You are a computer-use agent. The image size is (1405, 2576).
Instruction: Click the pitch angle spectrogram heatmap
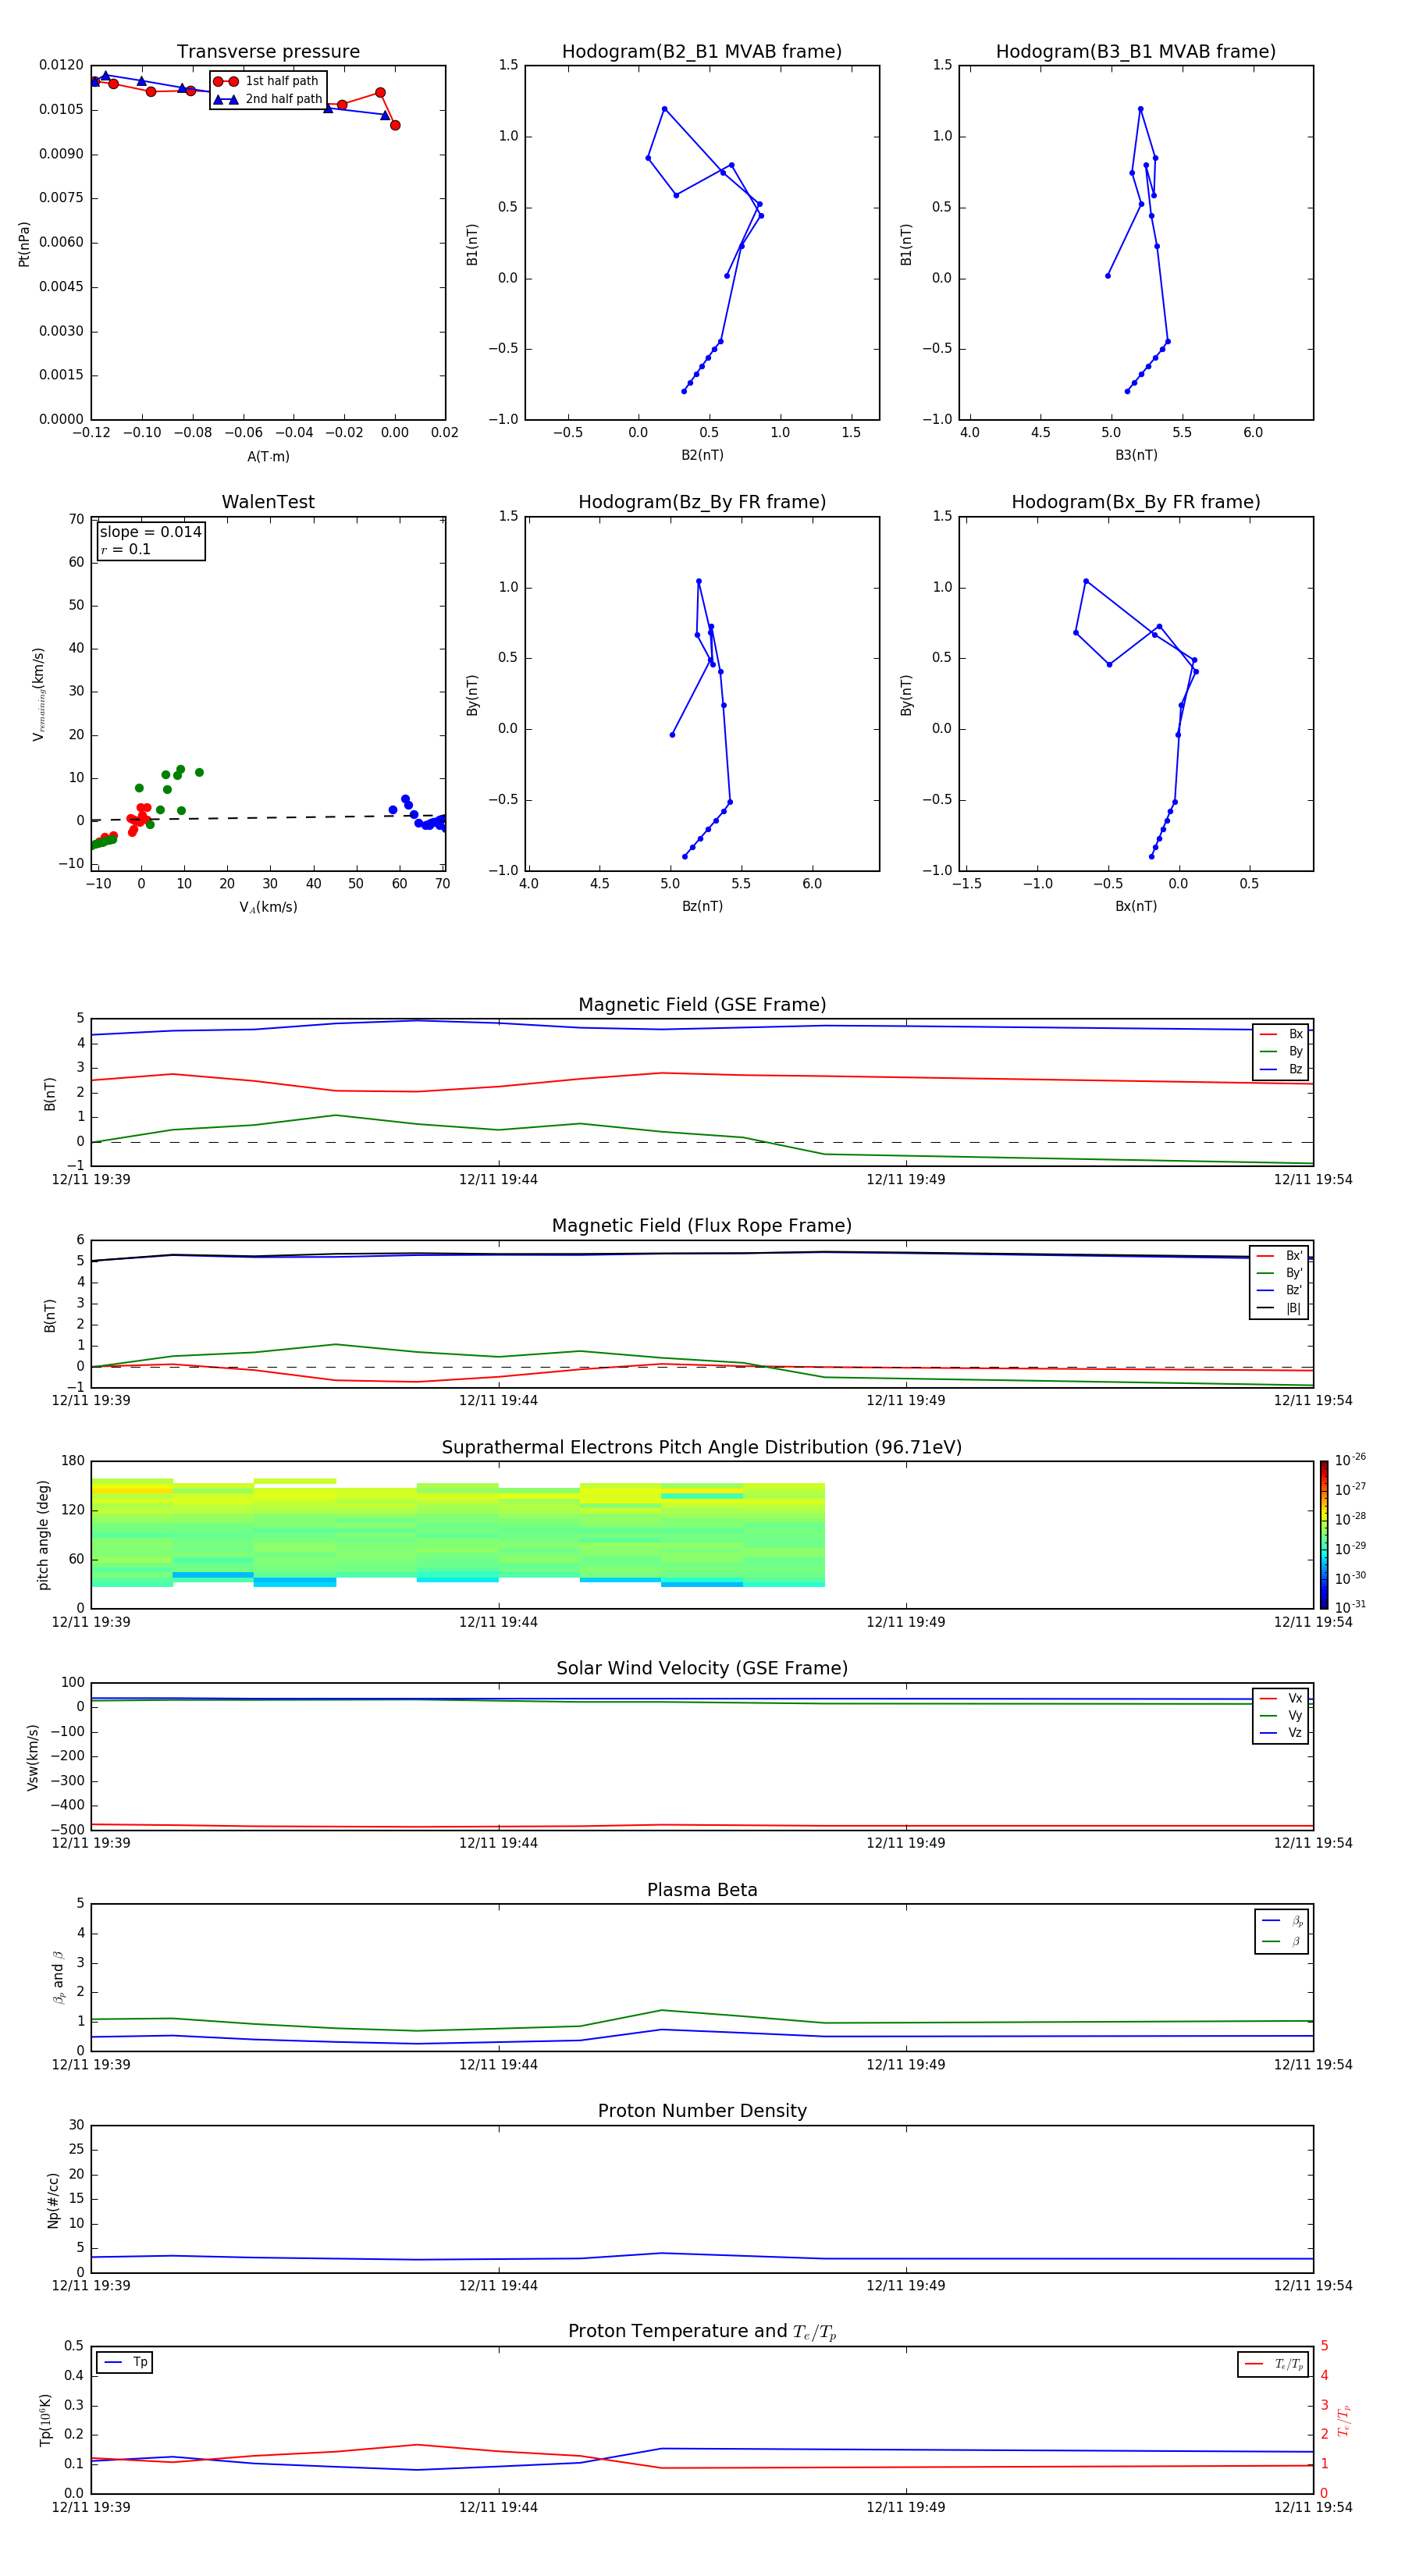[x=458, y=1533]
